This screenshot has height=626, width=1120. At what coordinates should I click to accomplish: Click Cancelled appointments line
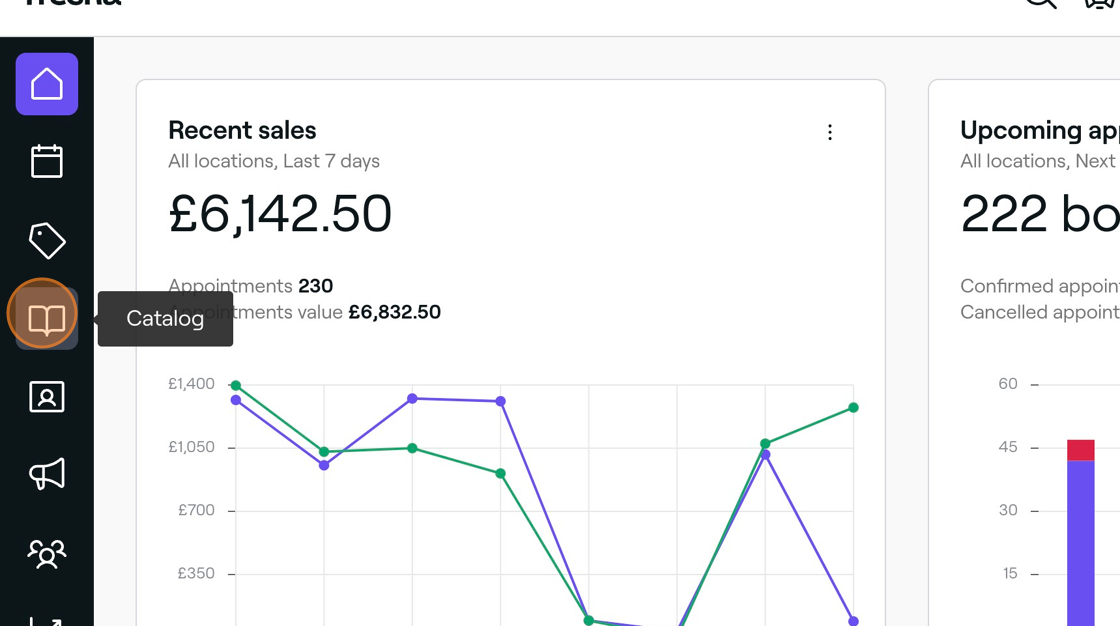point(1040,312)
